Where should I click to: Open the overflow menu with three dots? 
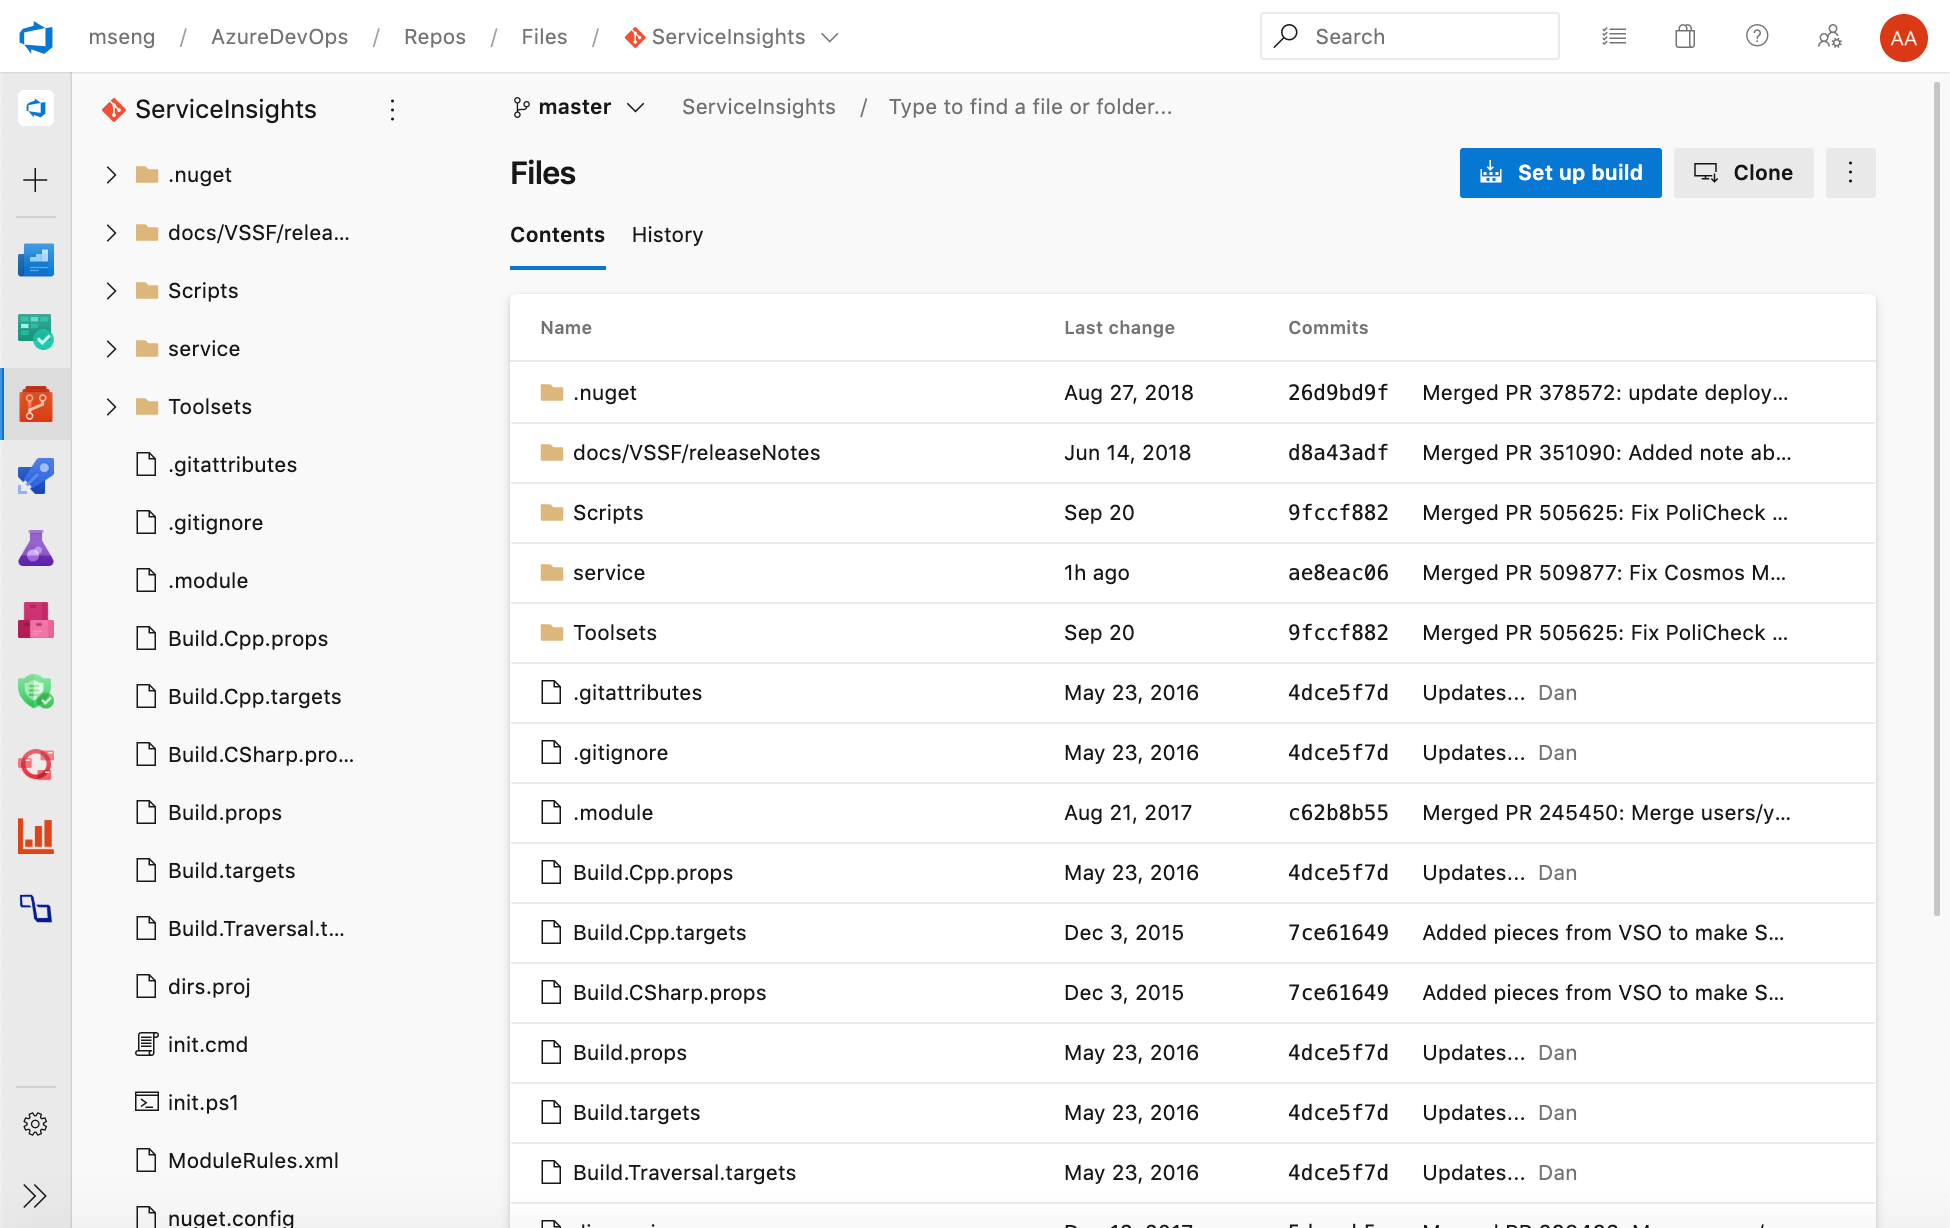click(x=1850, y=173)
